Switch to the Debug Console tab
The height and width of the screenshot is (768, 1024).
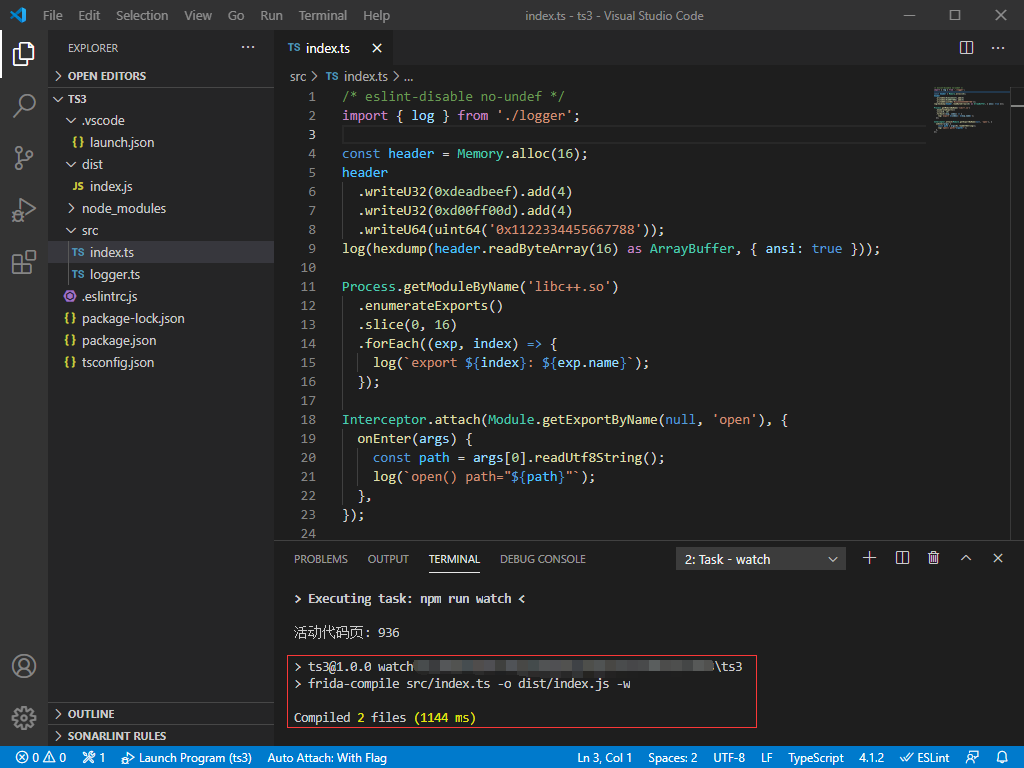(542, 559)
